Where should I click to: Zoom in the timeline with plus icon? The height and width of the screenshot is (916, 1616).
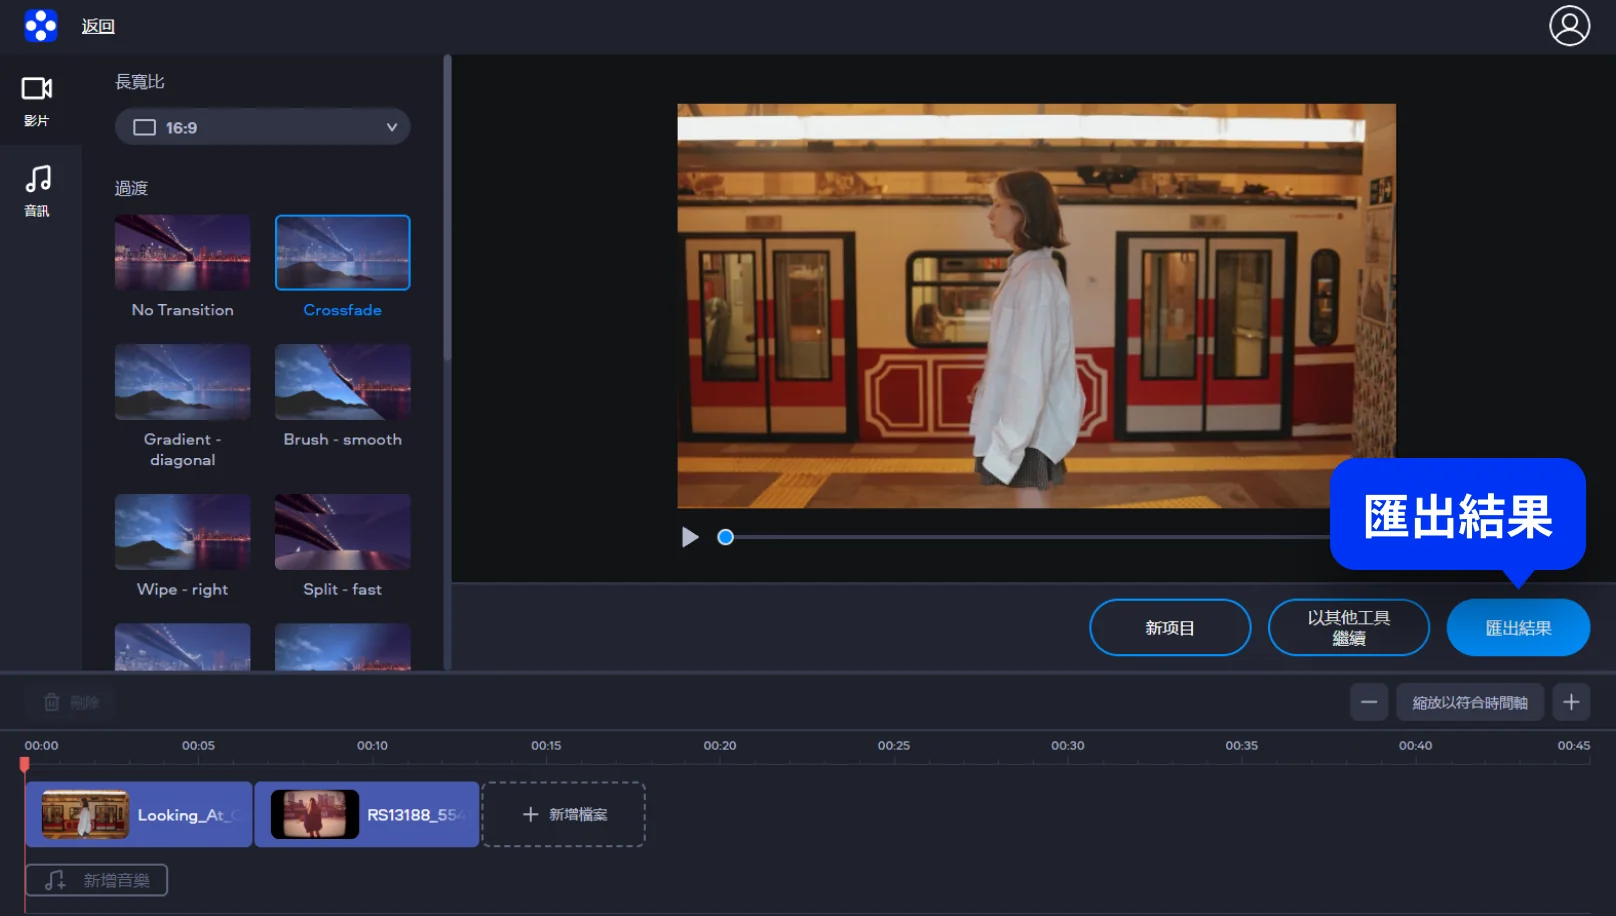(x=1570, y=702)
